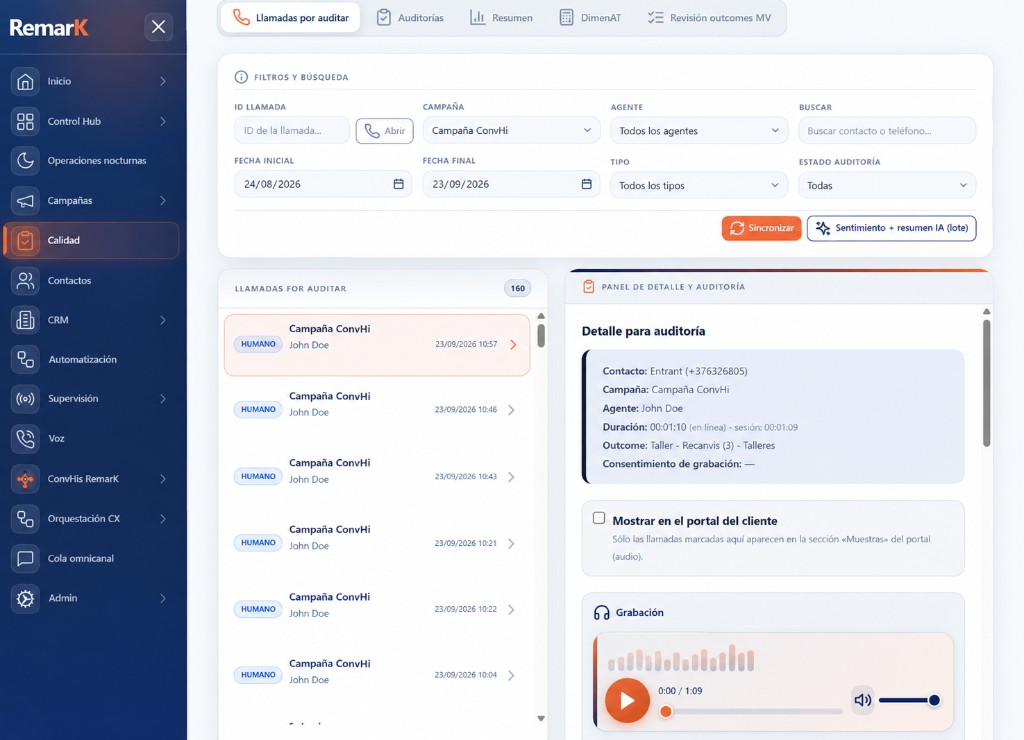Click calendar icon in Fecha final field

[586, 184]
